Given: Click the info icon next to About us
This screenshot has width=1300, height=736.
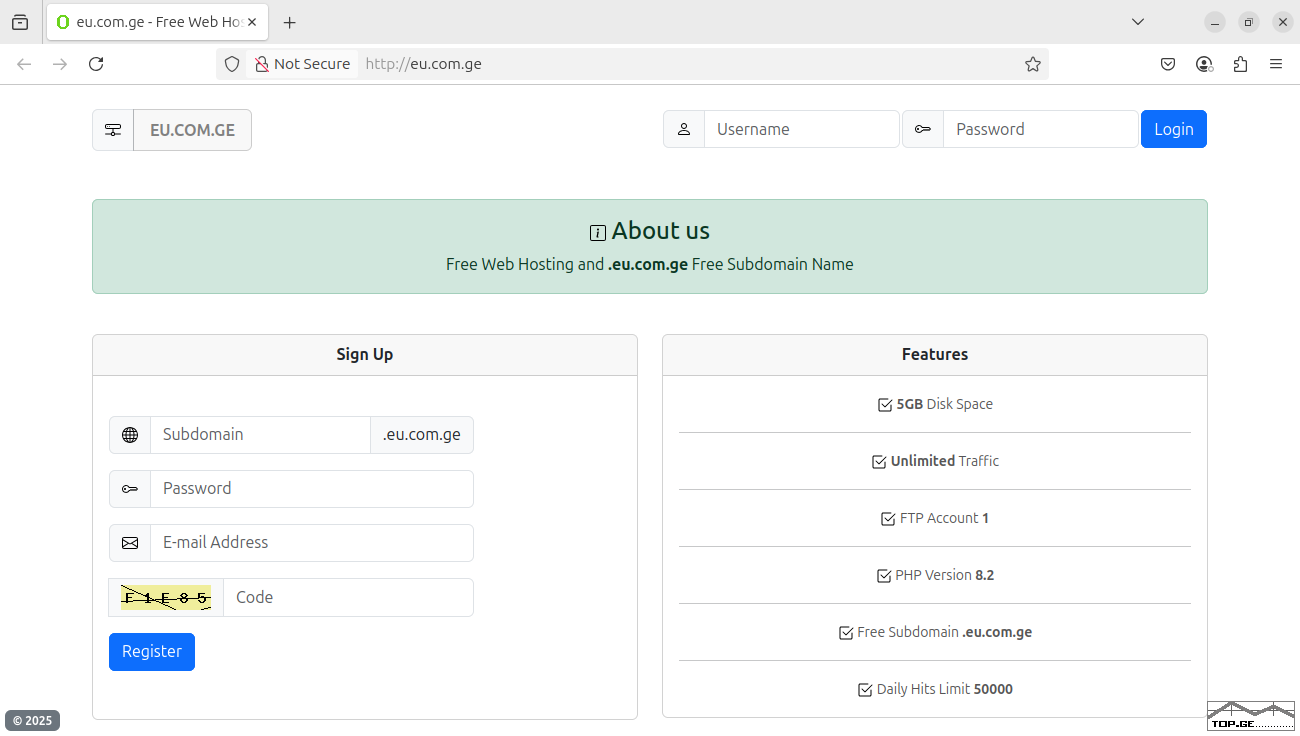Looking at the screenshot, I should [598, 233].
